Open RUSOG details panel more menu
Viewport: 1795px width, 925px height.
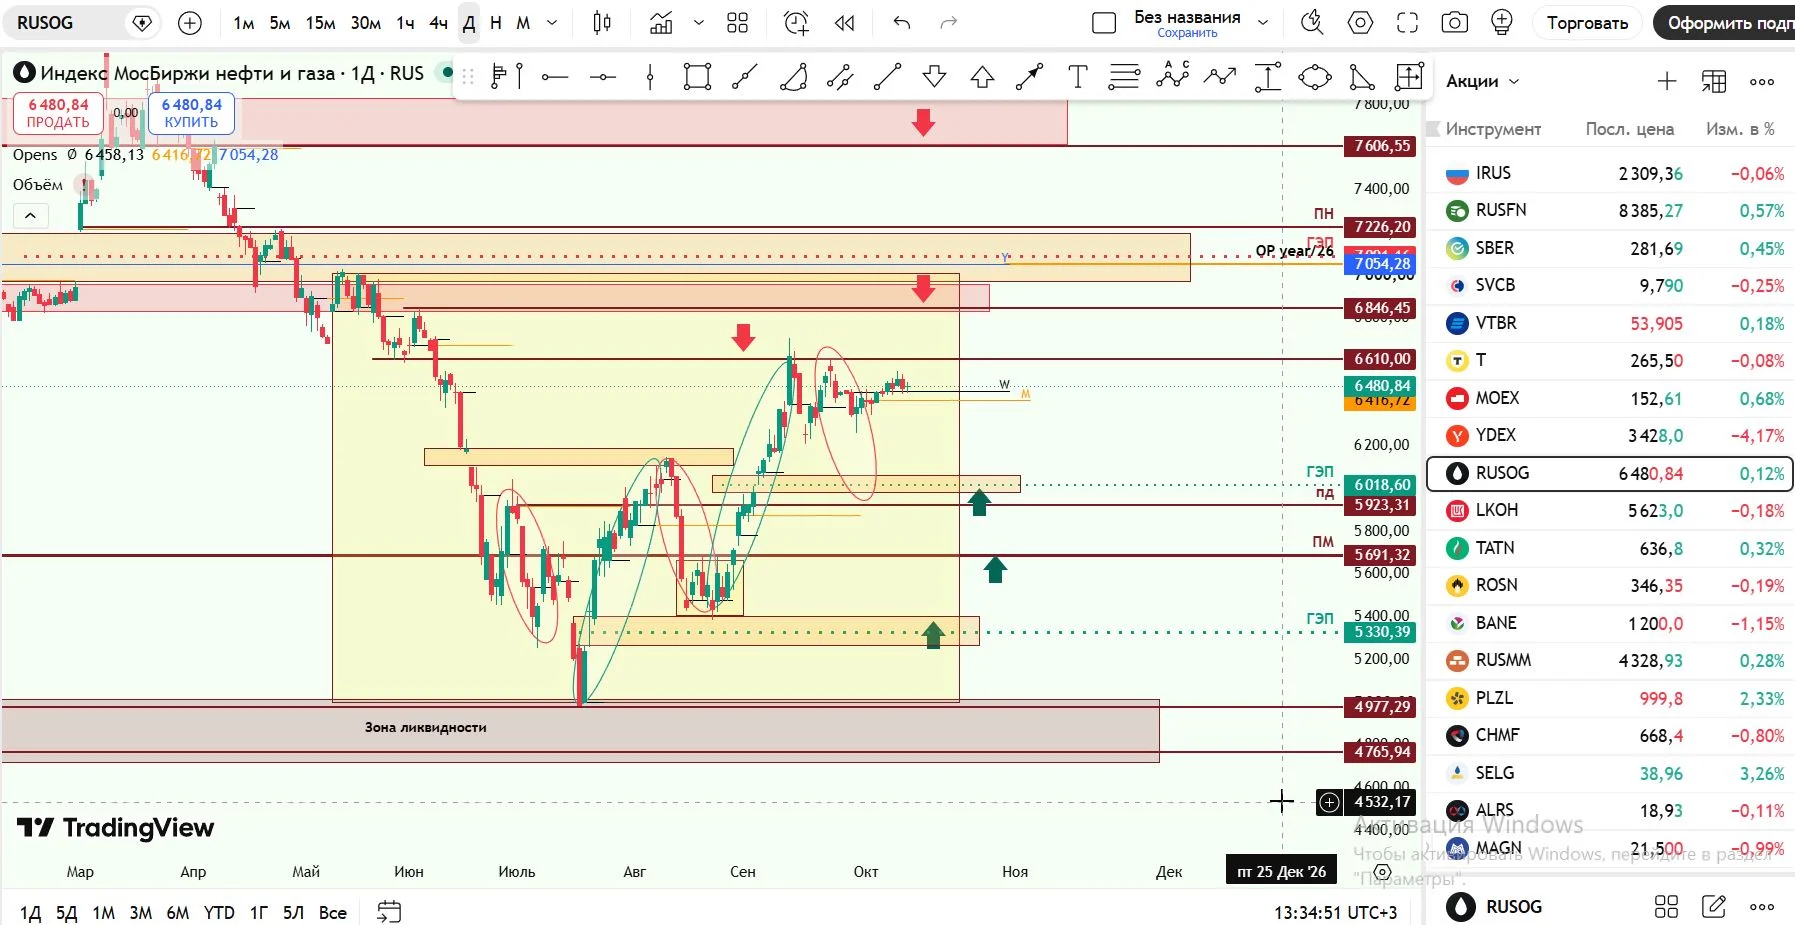point(1762,907)
